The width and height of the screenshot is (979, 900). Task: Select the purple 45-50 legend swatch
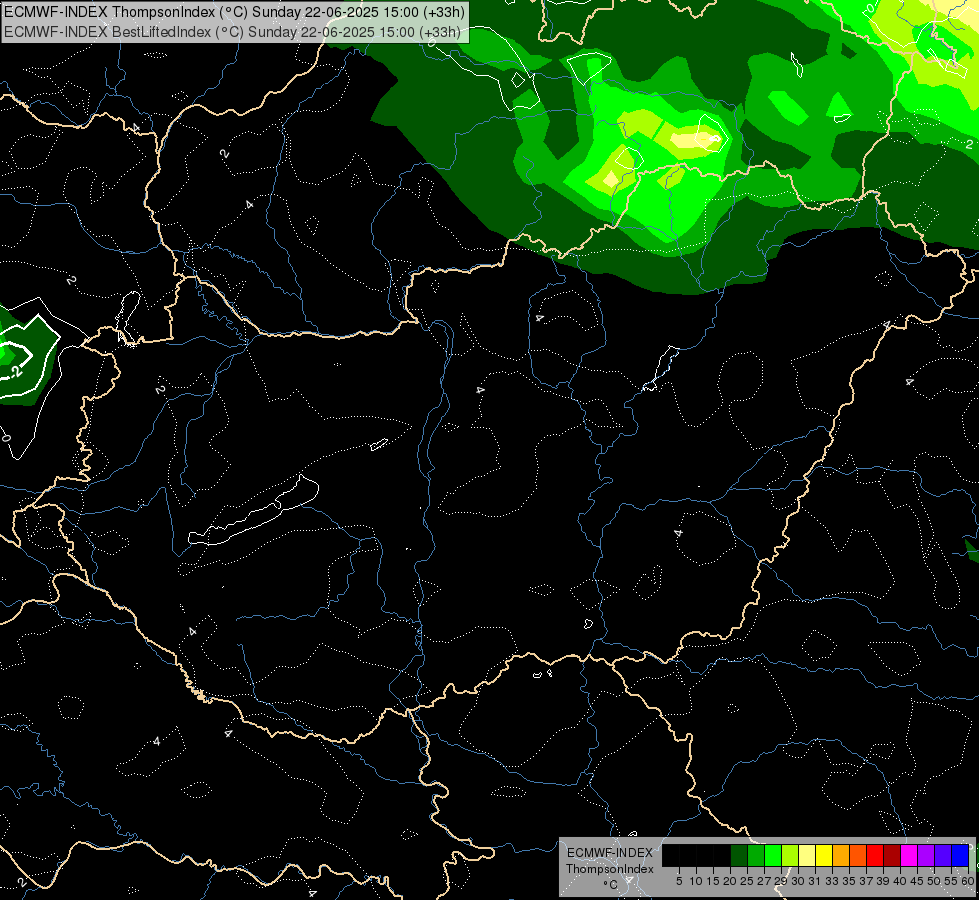click(925, 856)
